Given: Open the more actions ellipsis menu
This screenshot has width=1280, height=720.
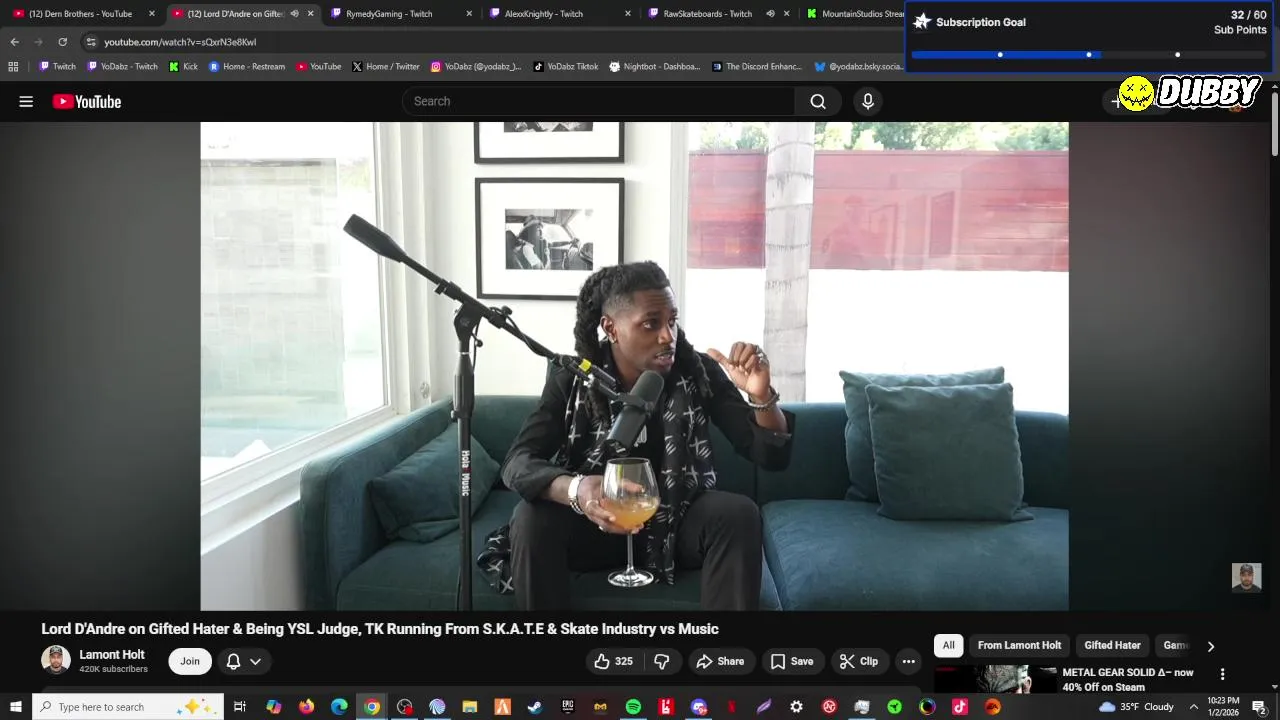Looking at the screenshot, I should point(908,661).
